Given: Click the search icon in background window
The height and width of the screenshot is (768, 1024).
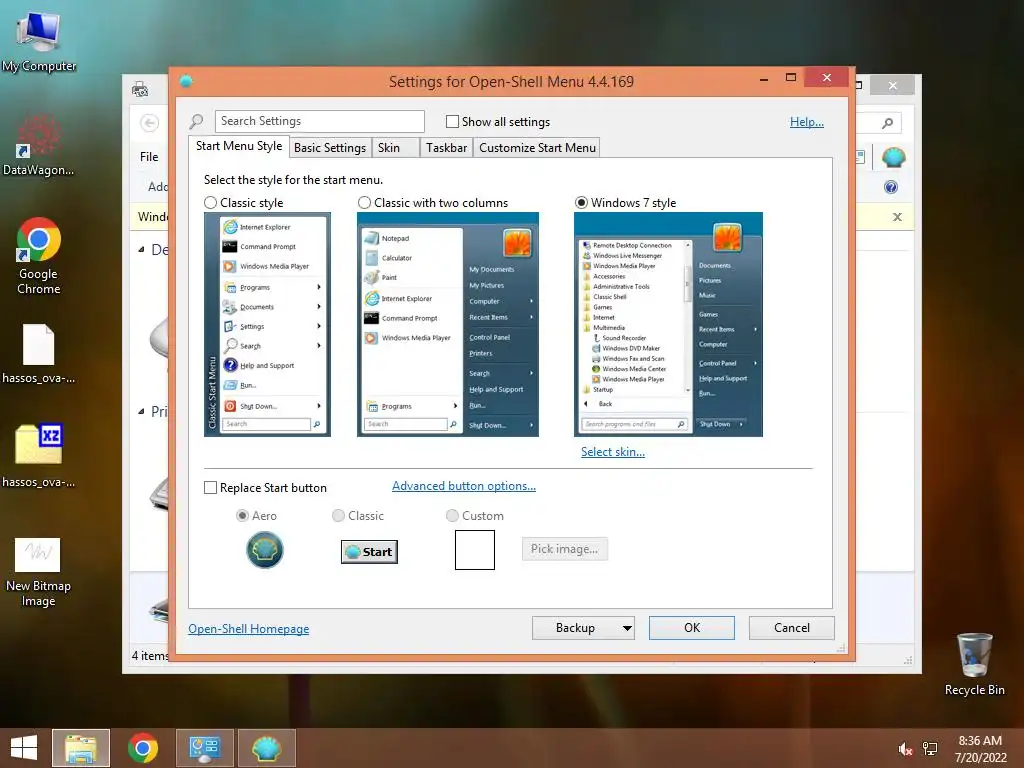Looking at the screenshot, I should click(x=887, y=123).
